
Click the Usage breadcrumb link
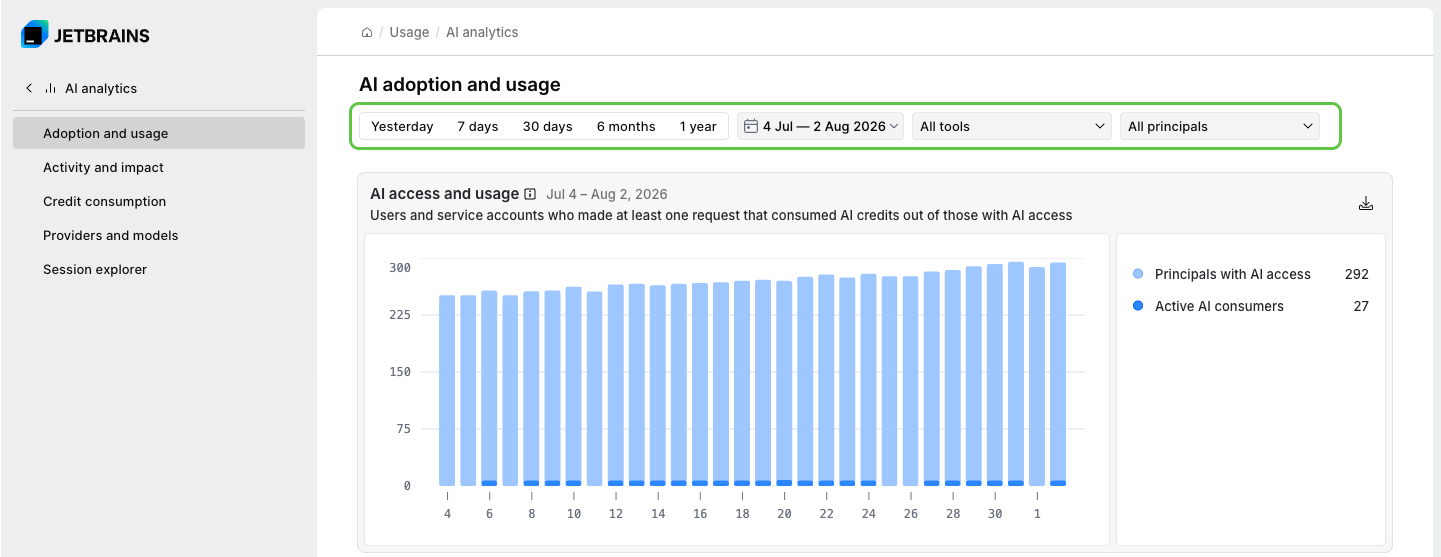click(409, 32)
